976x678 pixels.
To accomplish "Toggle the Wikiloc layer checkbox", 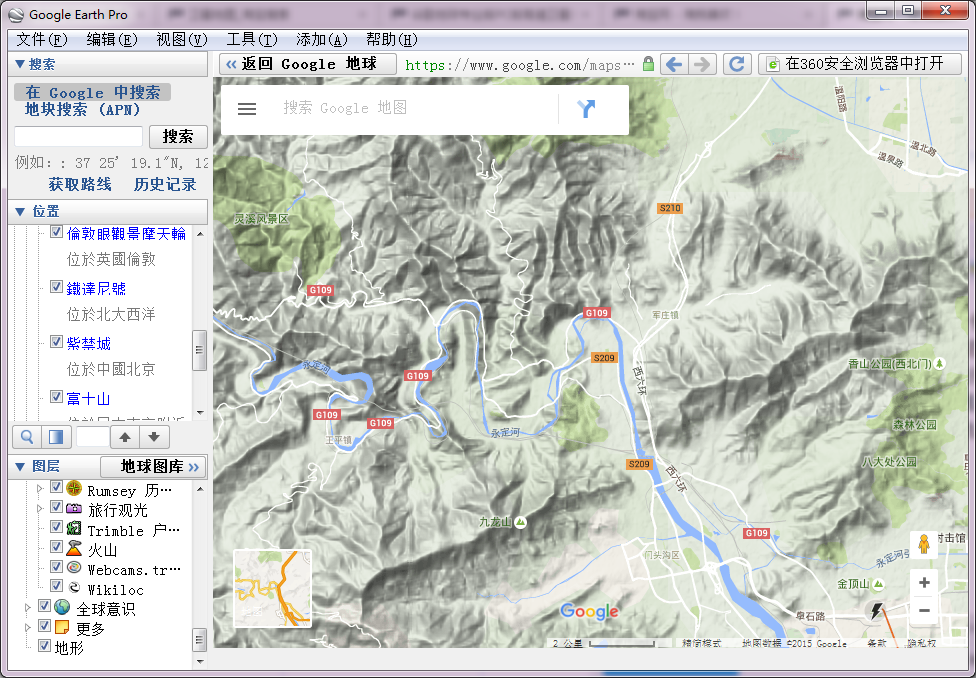I will (x=56, y=586).
